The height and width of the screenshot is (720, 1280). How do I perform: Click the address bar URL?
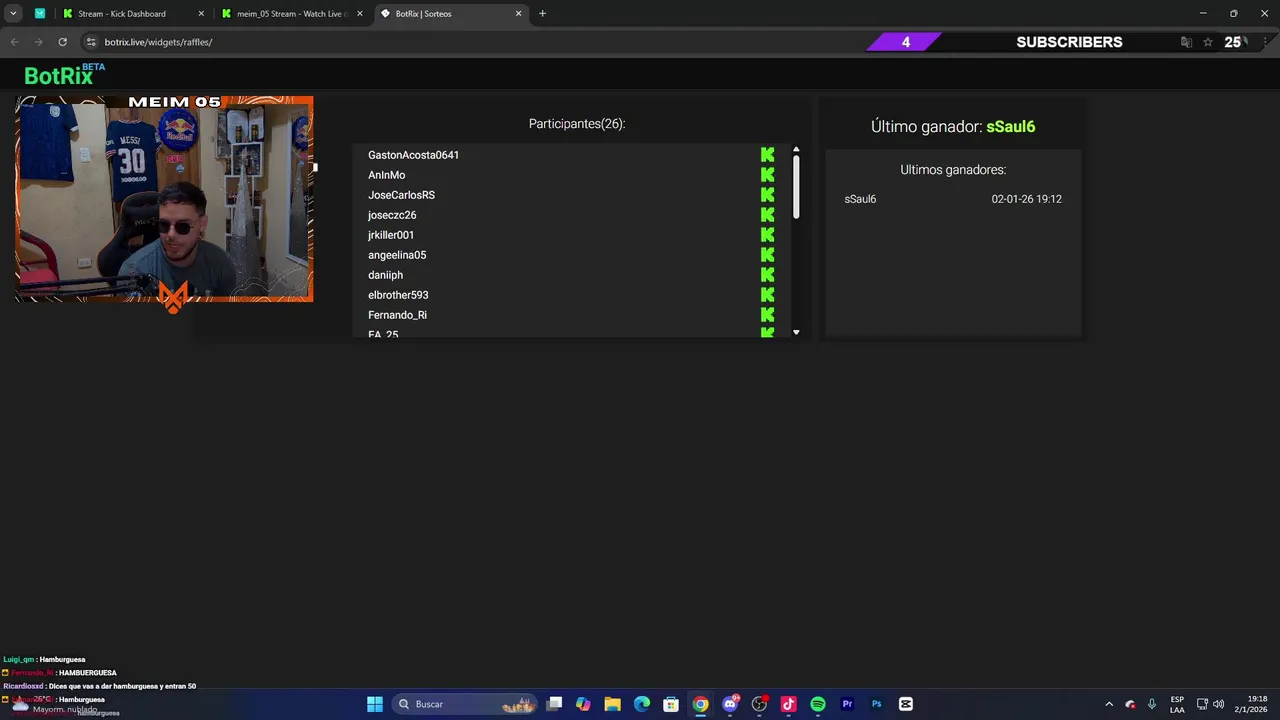[158, 42]
